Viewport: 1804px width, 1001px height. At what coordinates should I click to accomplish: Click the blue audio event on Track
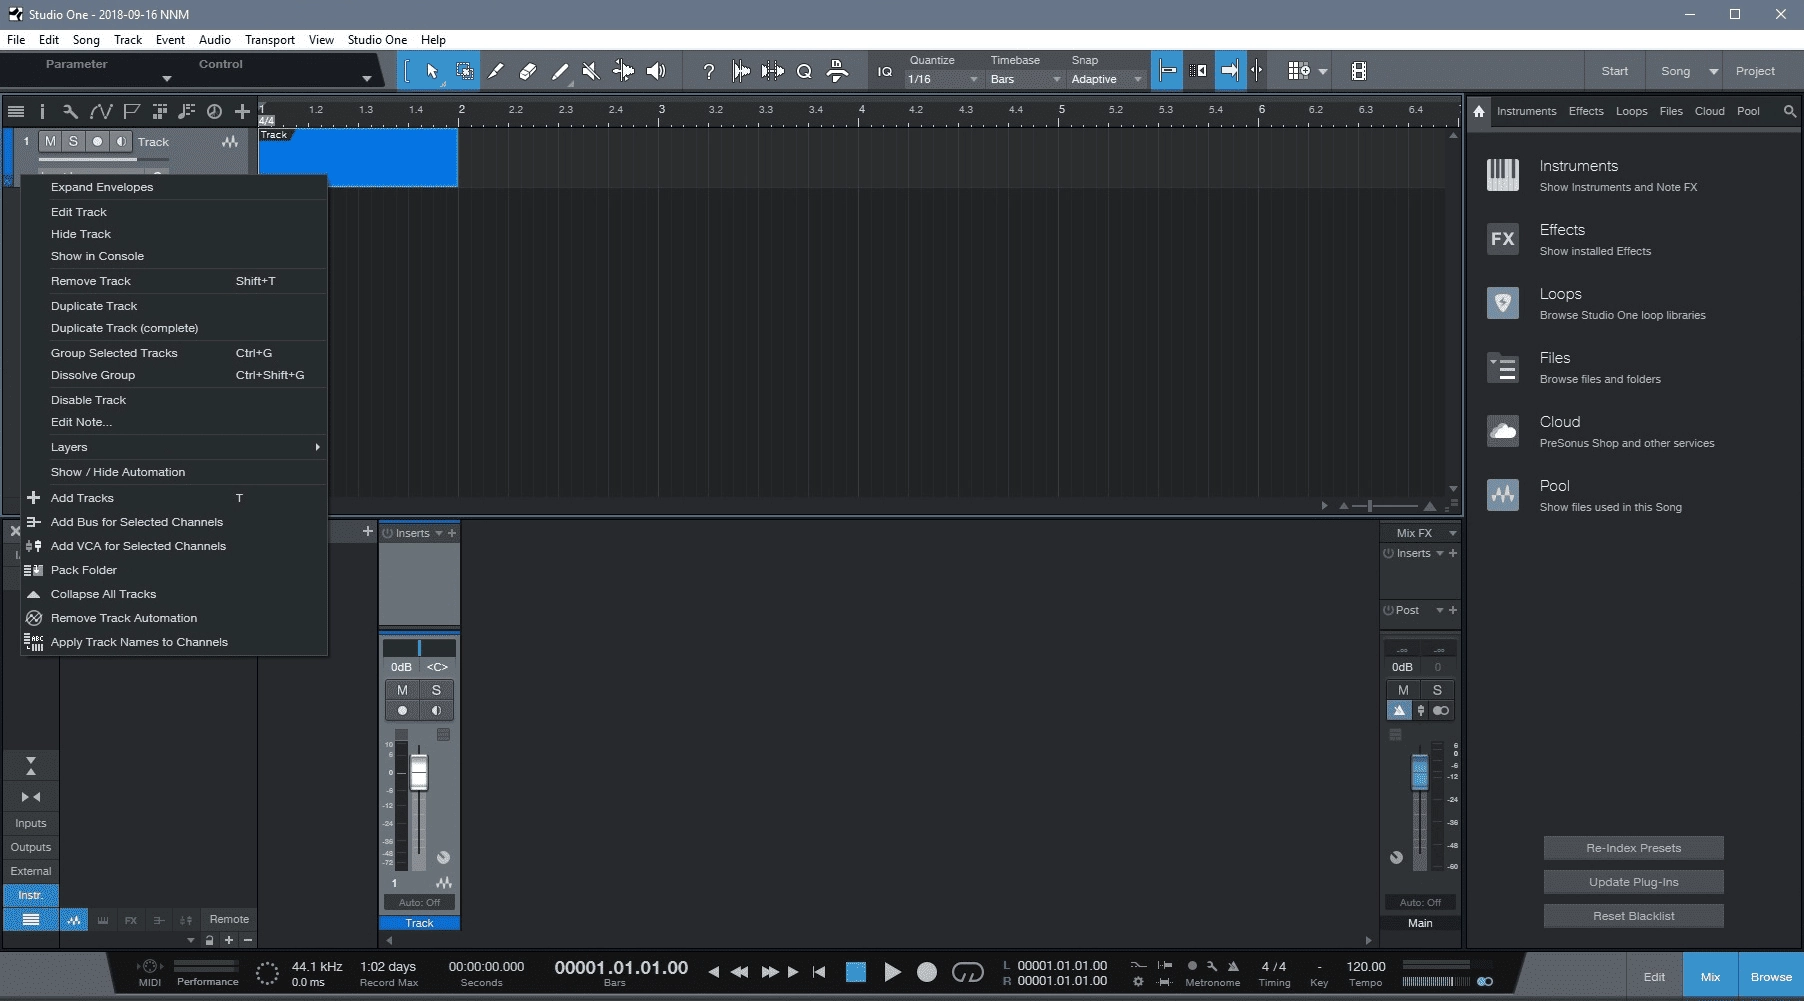(x=358, y=157)
